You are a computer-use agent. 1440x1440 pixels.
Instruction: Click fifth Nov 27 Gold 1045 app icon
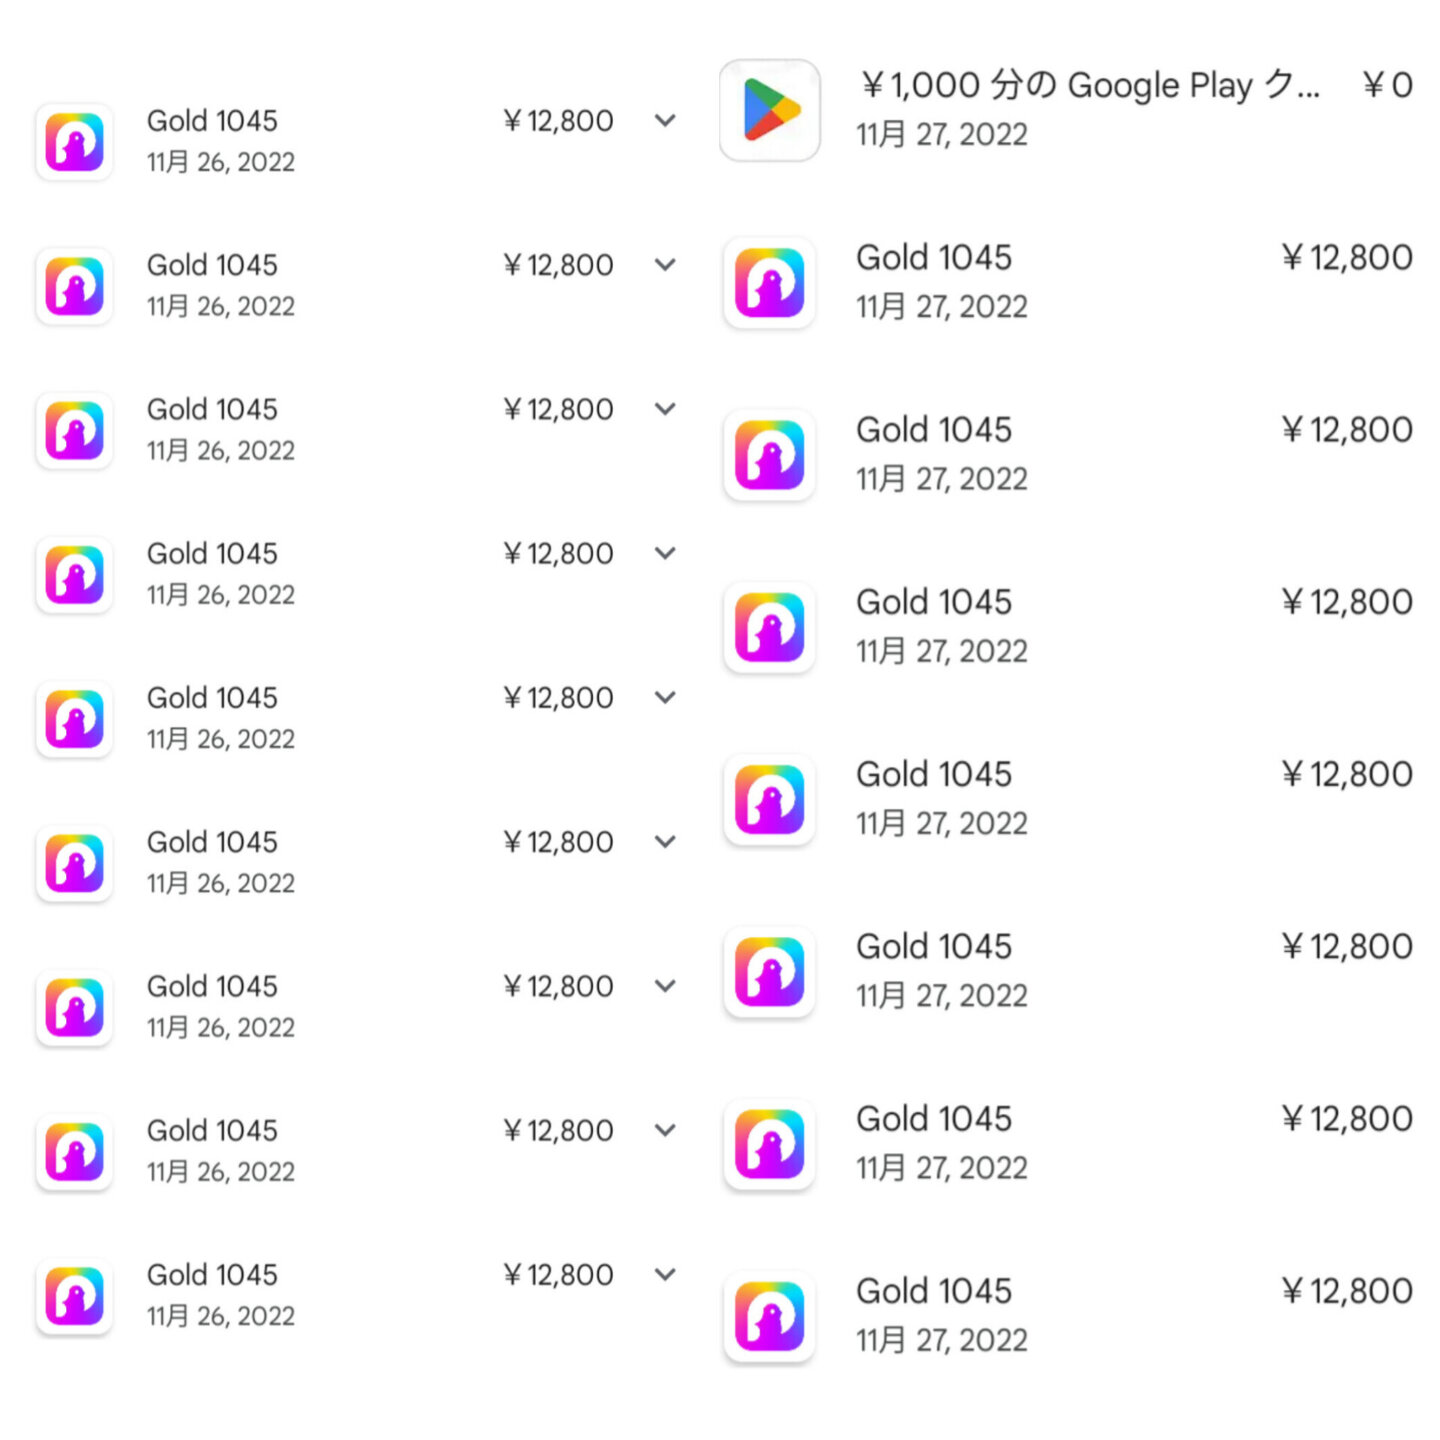[769, 971]
